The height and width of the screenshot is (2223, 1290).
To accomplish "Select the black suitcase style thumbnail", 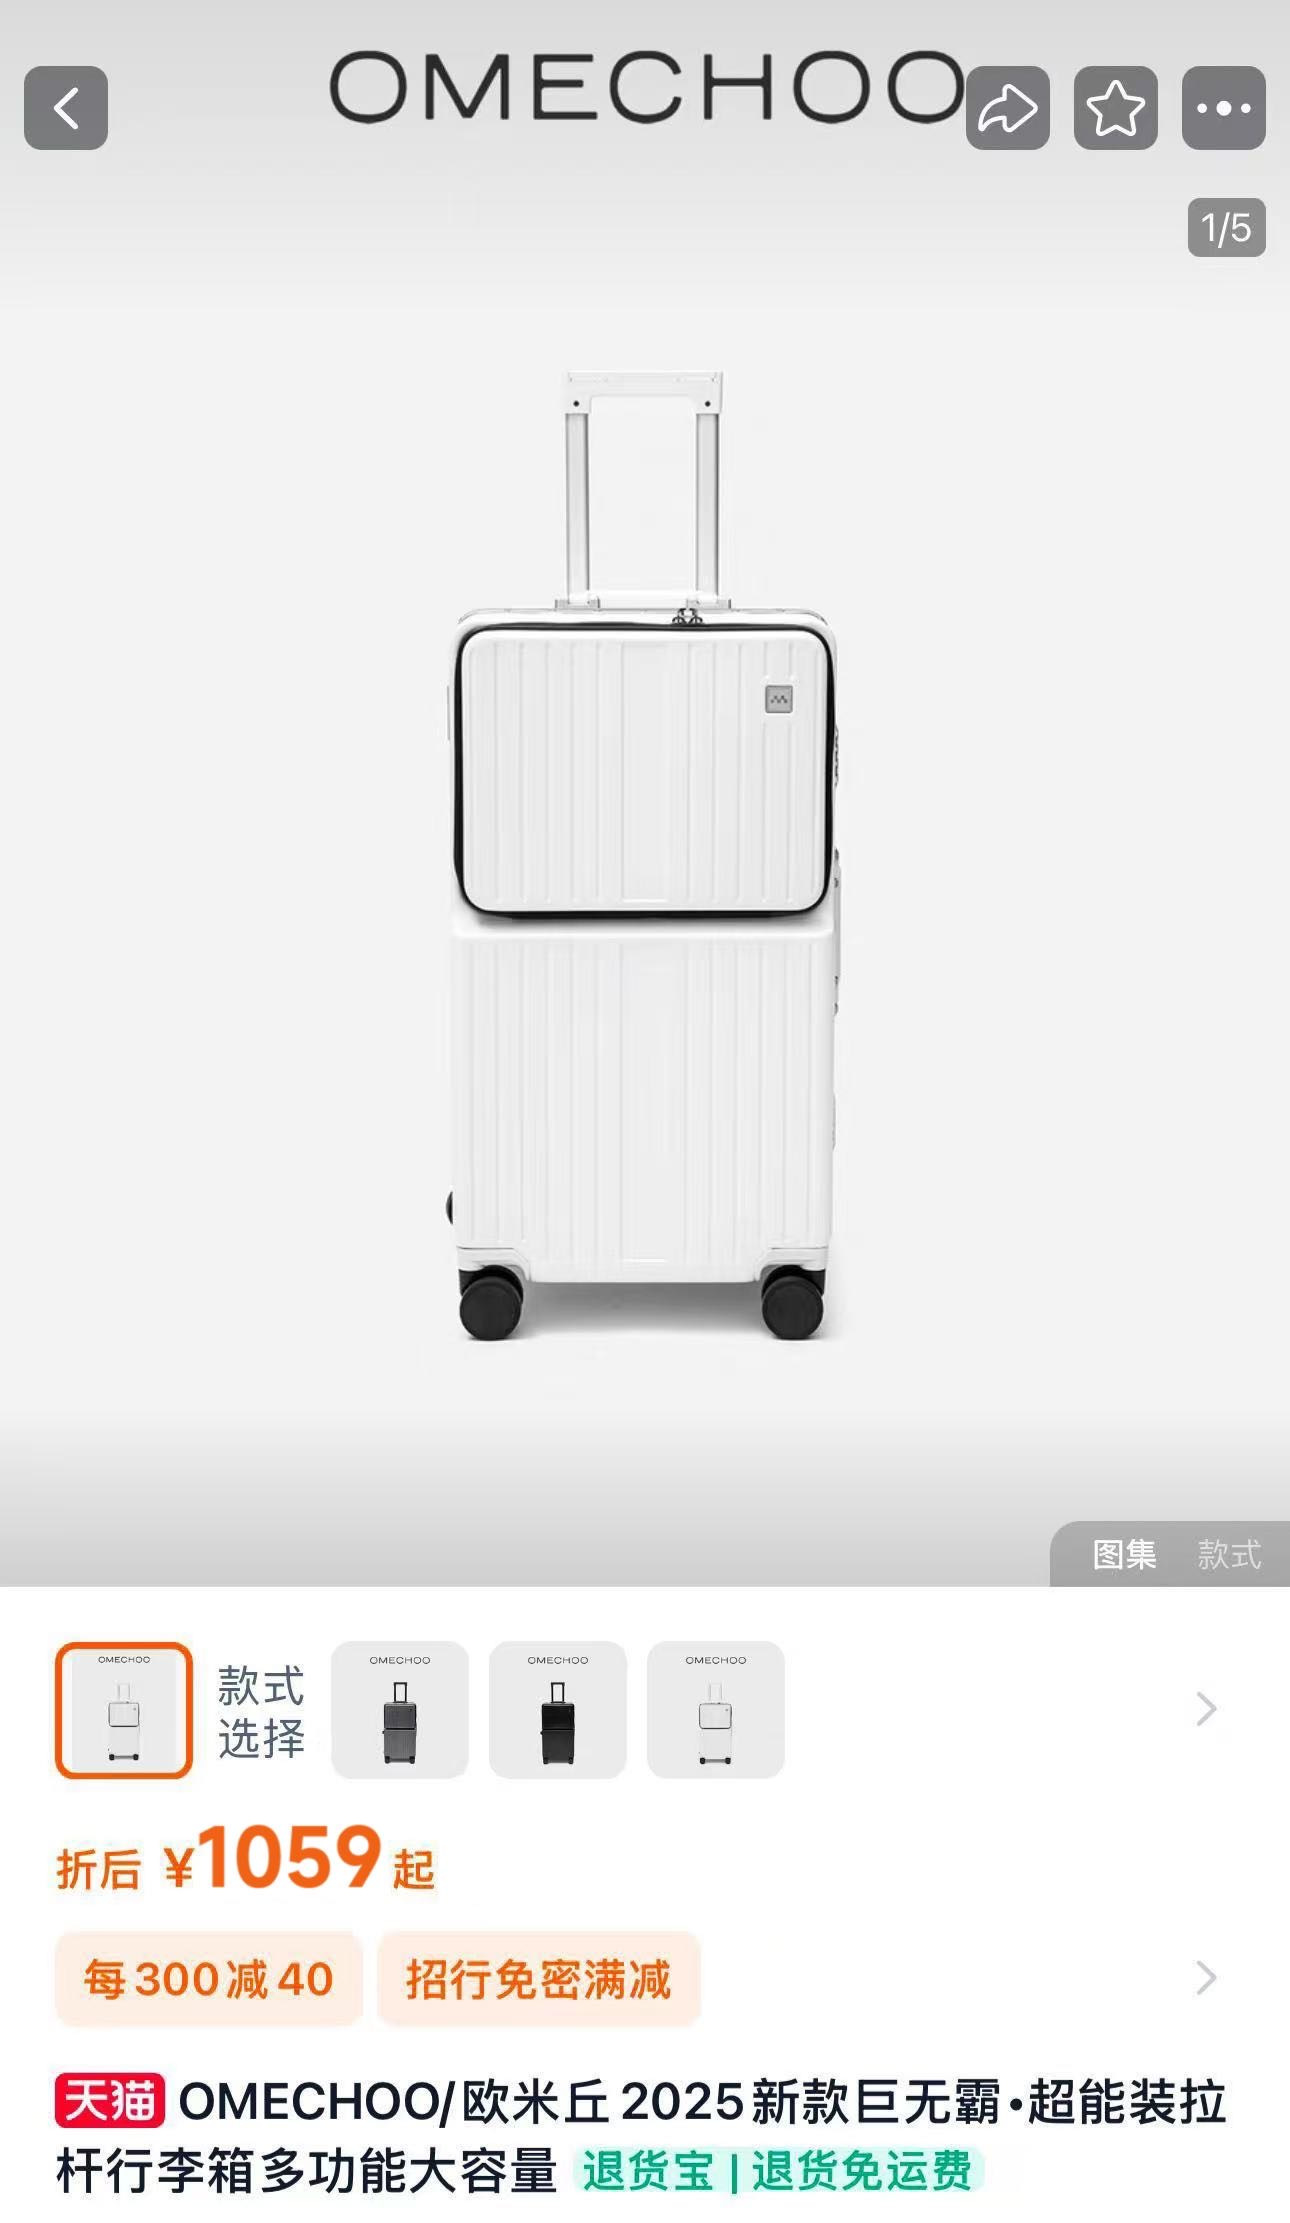I will (x=558, y=1710).
